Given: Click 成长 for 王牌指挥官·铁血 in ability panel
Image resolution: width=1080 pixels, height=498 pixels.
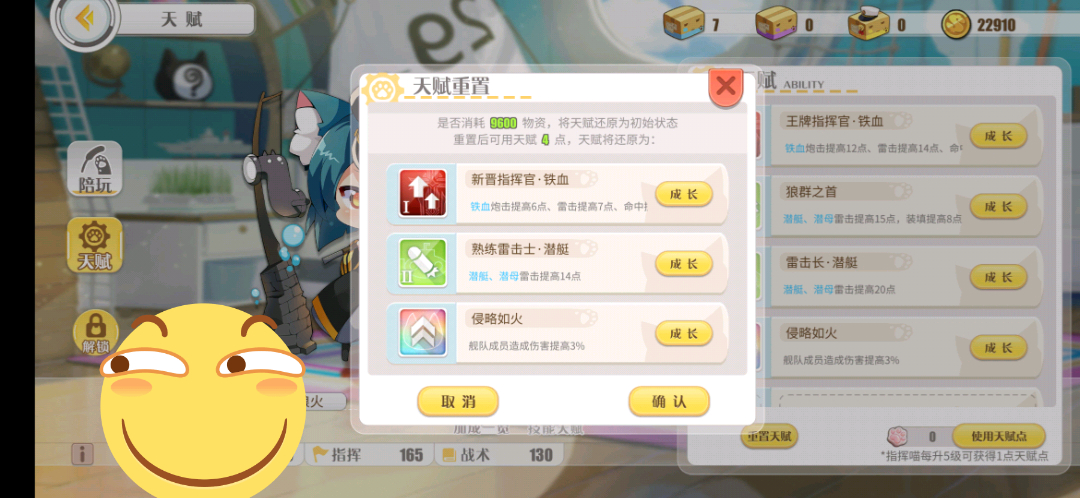Looking at the screenshot, I should tap(998, 136).
